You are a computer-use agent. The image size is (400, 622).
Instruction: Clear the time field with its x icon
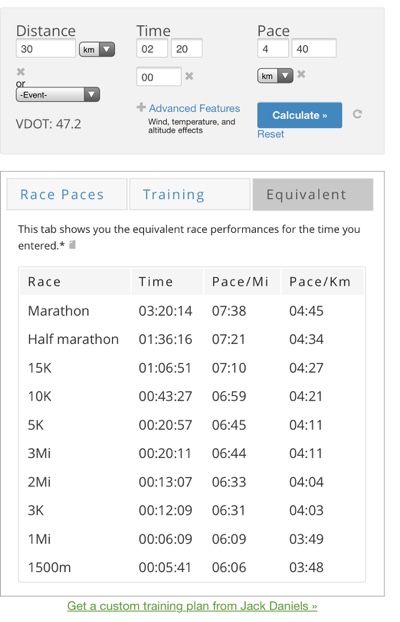pyautogui.click(x=189, y=76)
